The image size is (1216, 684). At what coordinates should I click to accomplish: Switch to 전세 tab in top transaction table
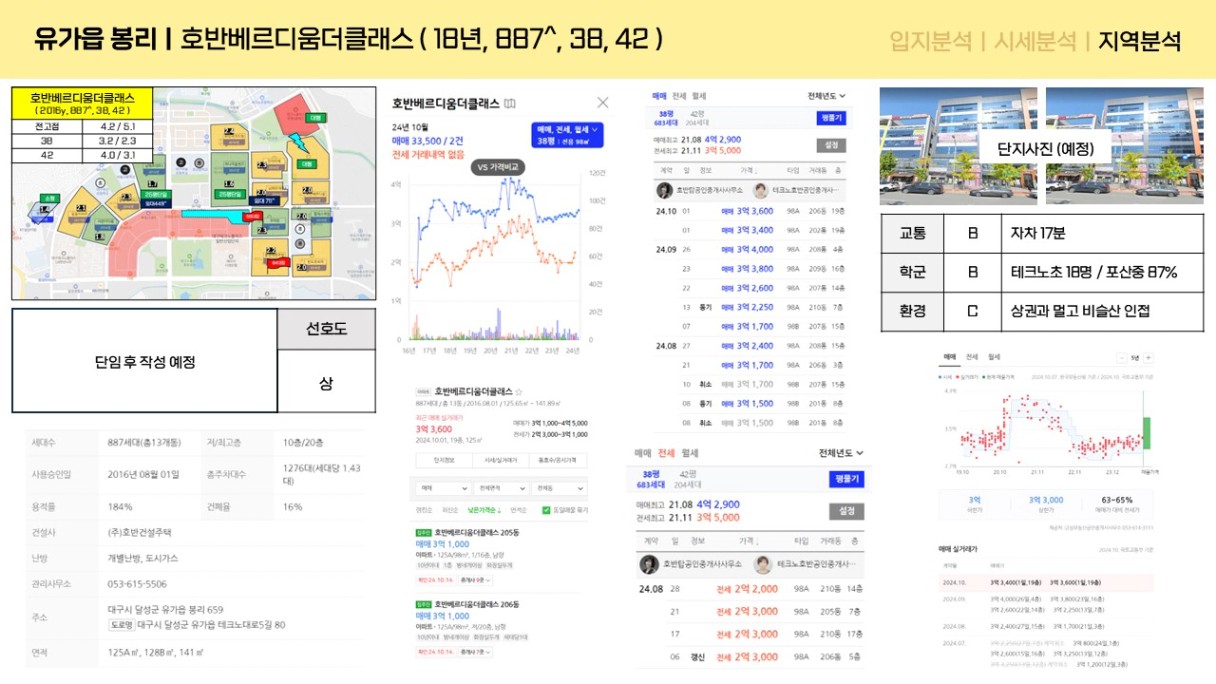coord(678,96)
